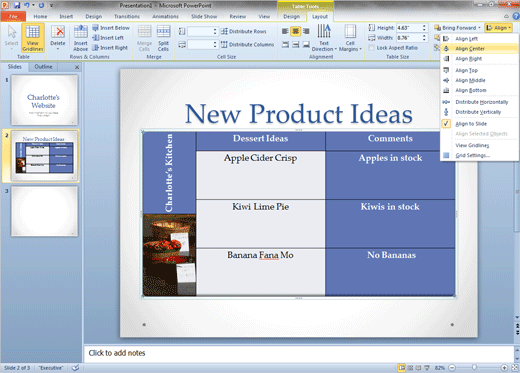Click the Insert Below button
The width and height of the screenshot is (520, 373).
point(111,28)
